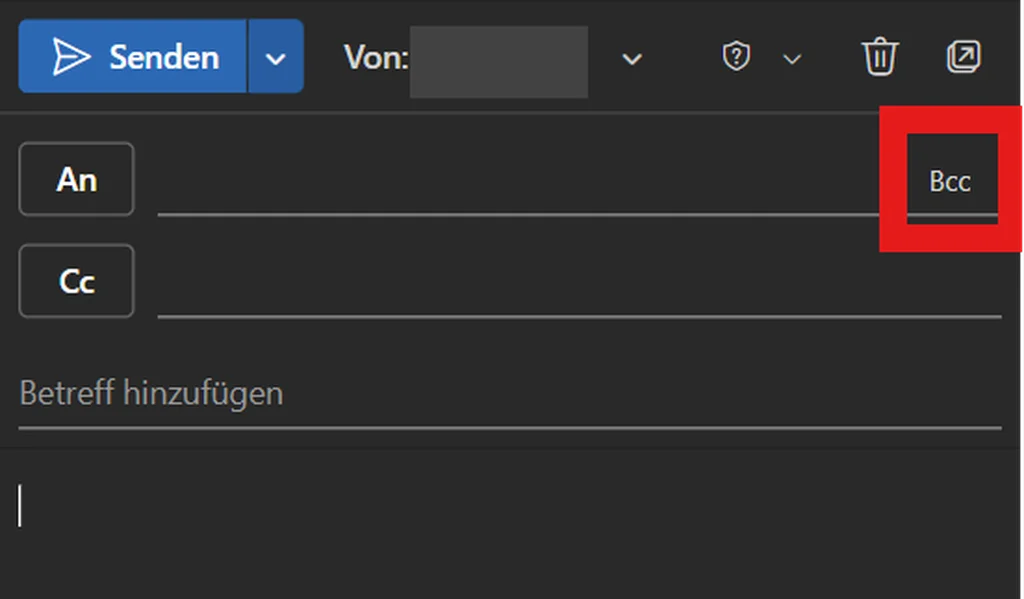Click the blinking text cursor in body

click(20, 505)
